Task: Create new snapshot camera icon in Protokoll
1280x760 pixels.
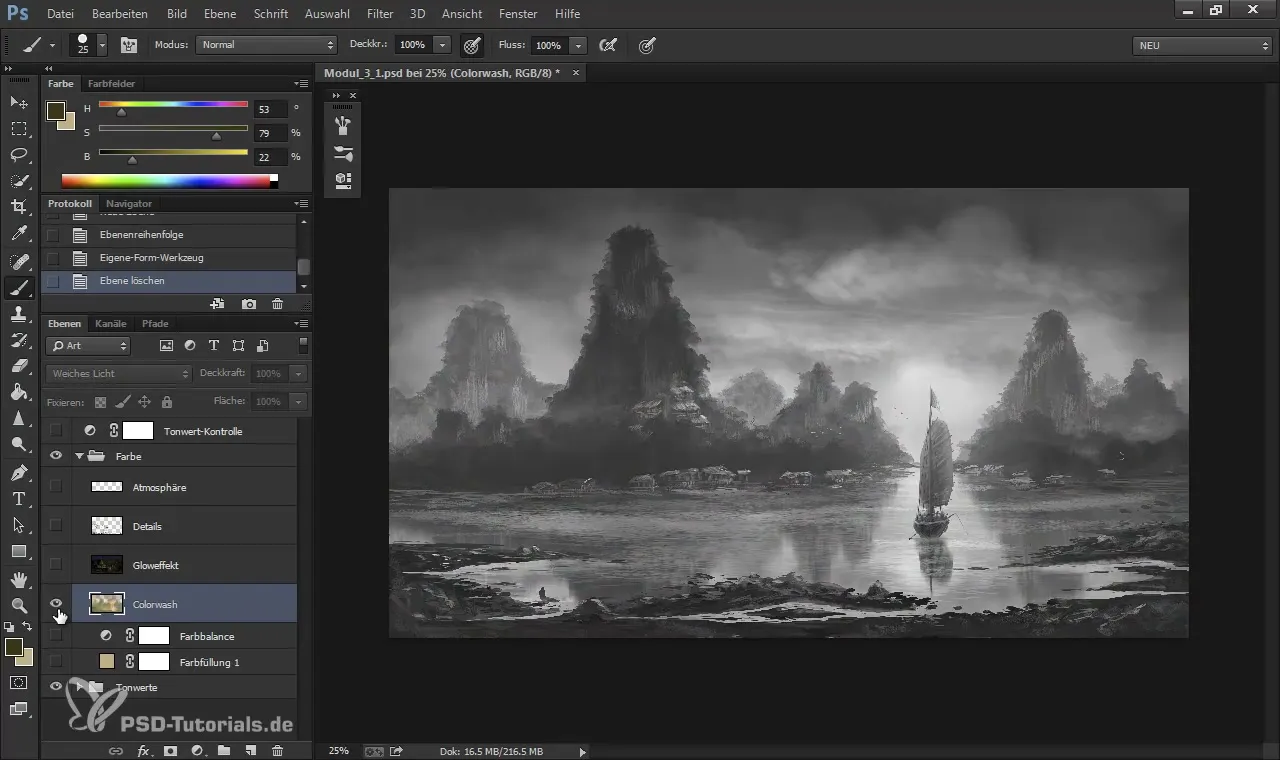Action: click(249, 303)
